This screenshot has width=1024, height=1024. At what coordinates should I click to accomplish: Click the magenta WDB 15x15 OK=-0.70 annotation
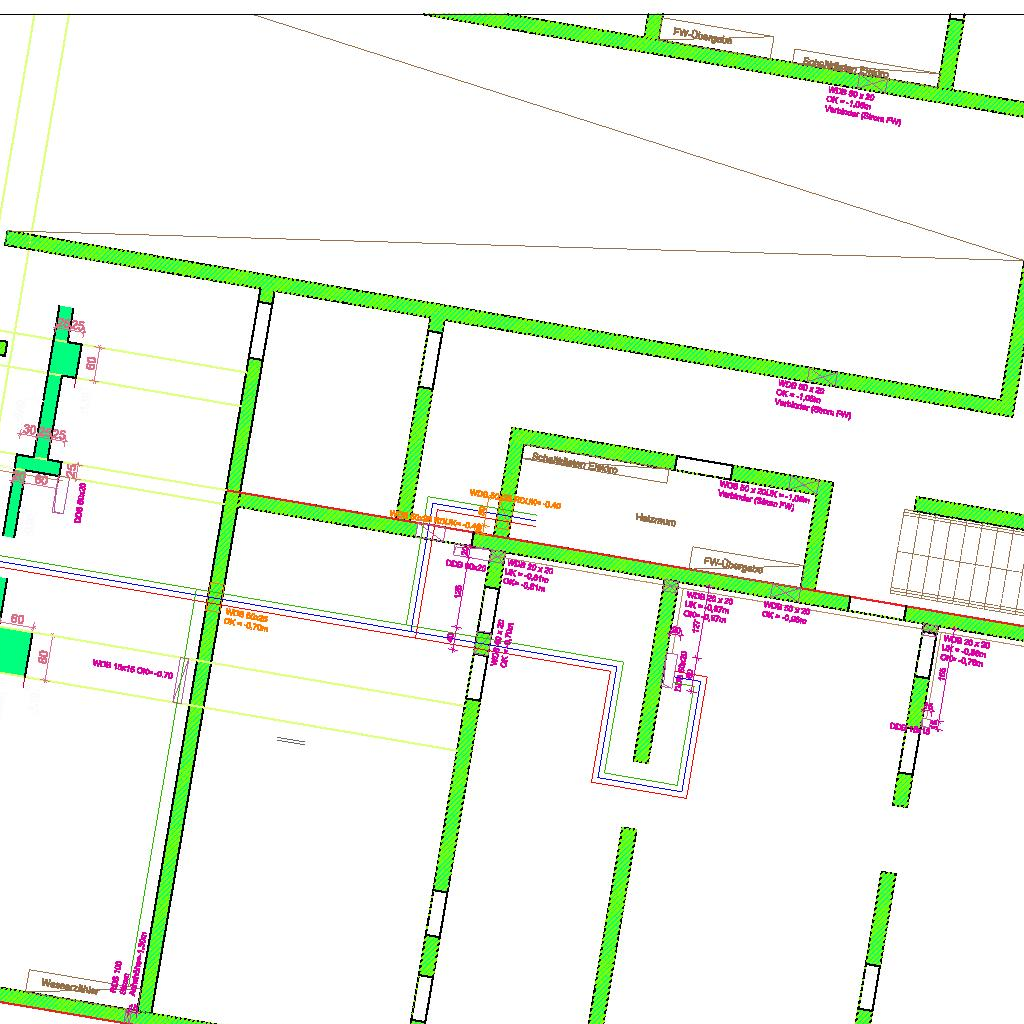pos(132,669)
